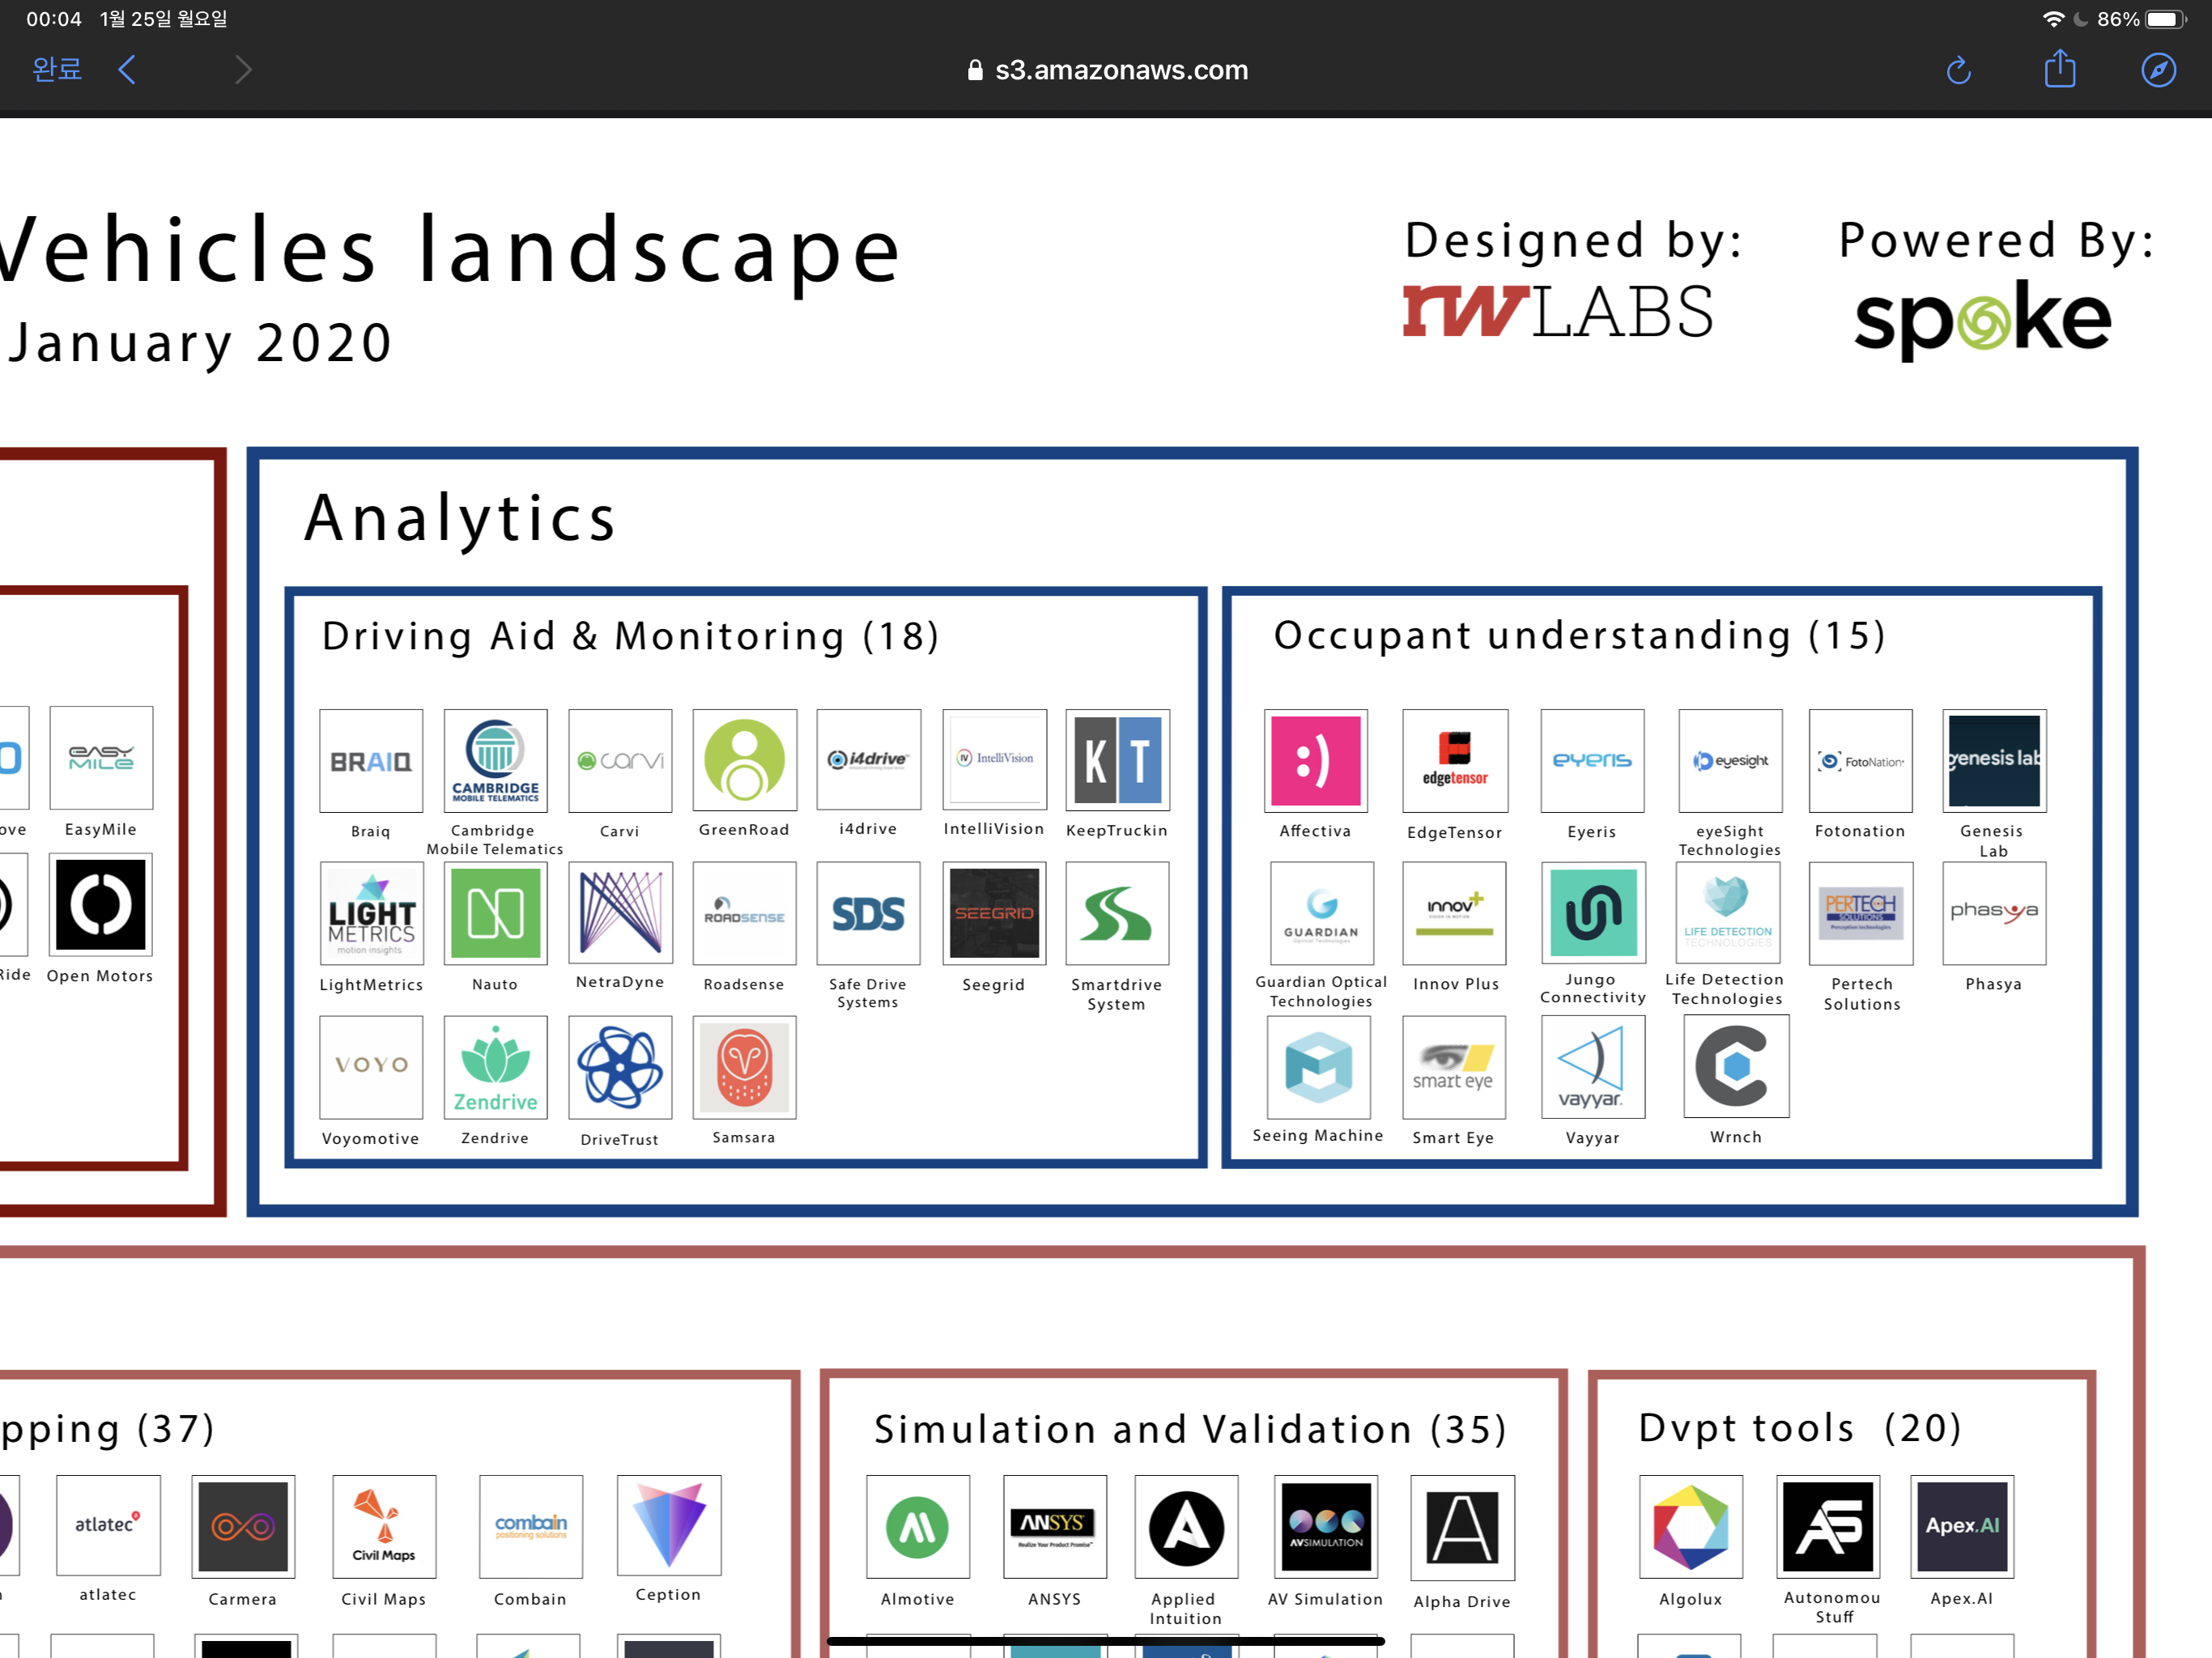
Task: Click the Life Detection Technologies logo
Action: coord(1727,913)
